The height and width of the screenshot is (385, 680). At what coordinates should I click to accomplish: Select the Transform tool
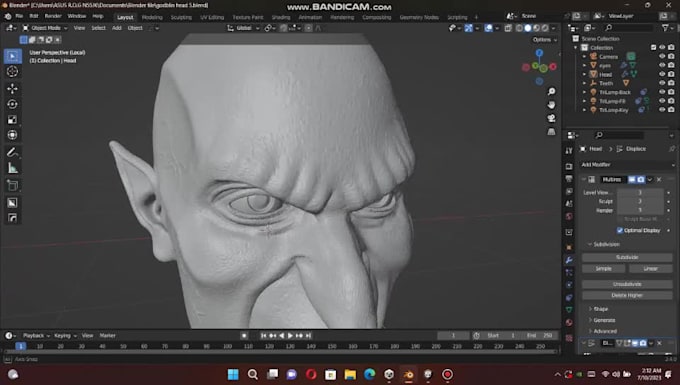pyautogui.click(x=12, y=135)
